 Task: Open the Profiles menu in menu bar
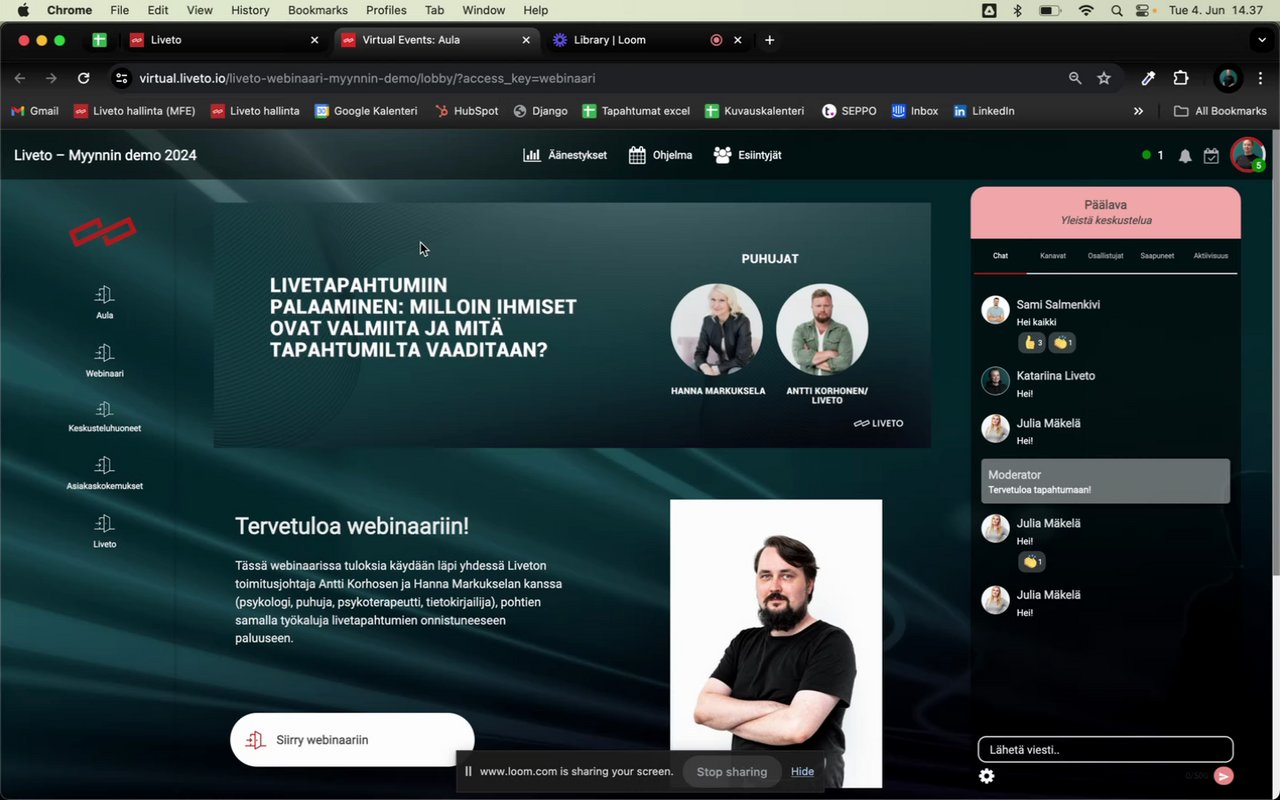point(386,10)
